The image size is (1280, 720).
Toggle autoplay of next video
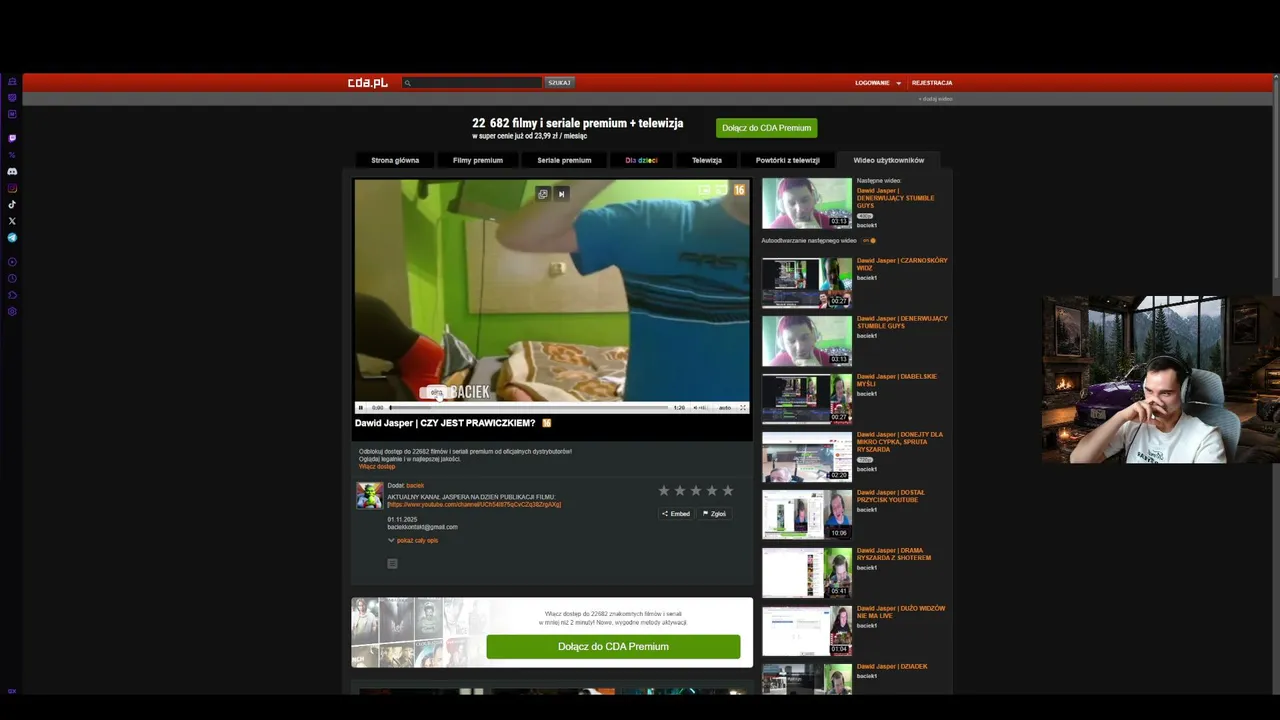(871, 241)
